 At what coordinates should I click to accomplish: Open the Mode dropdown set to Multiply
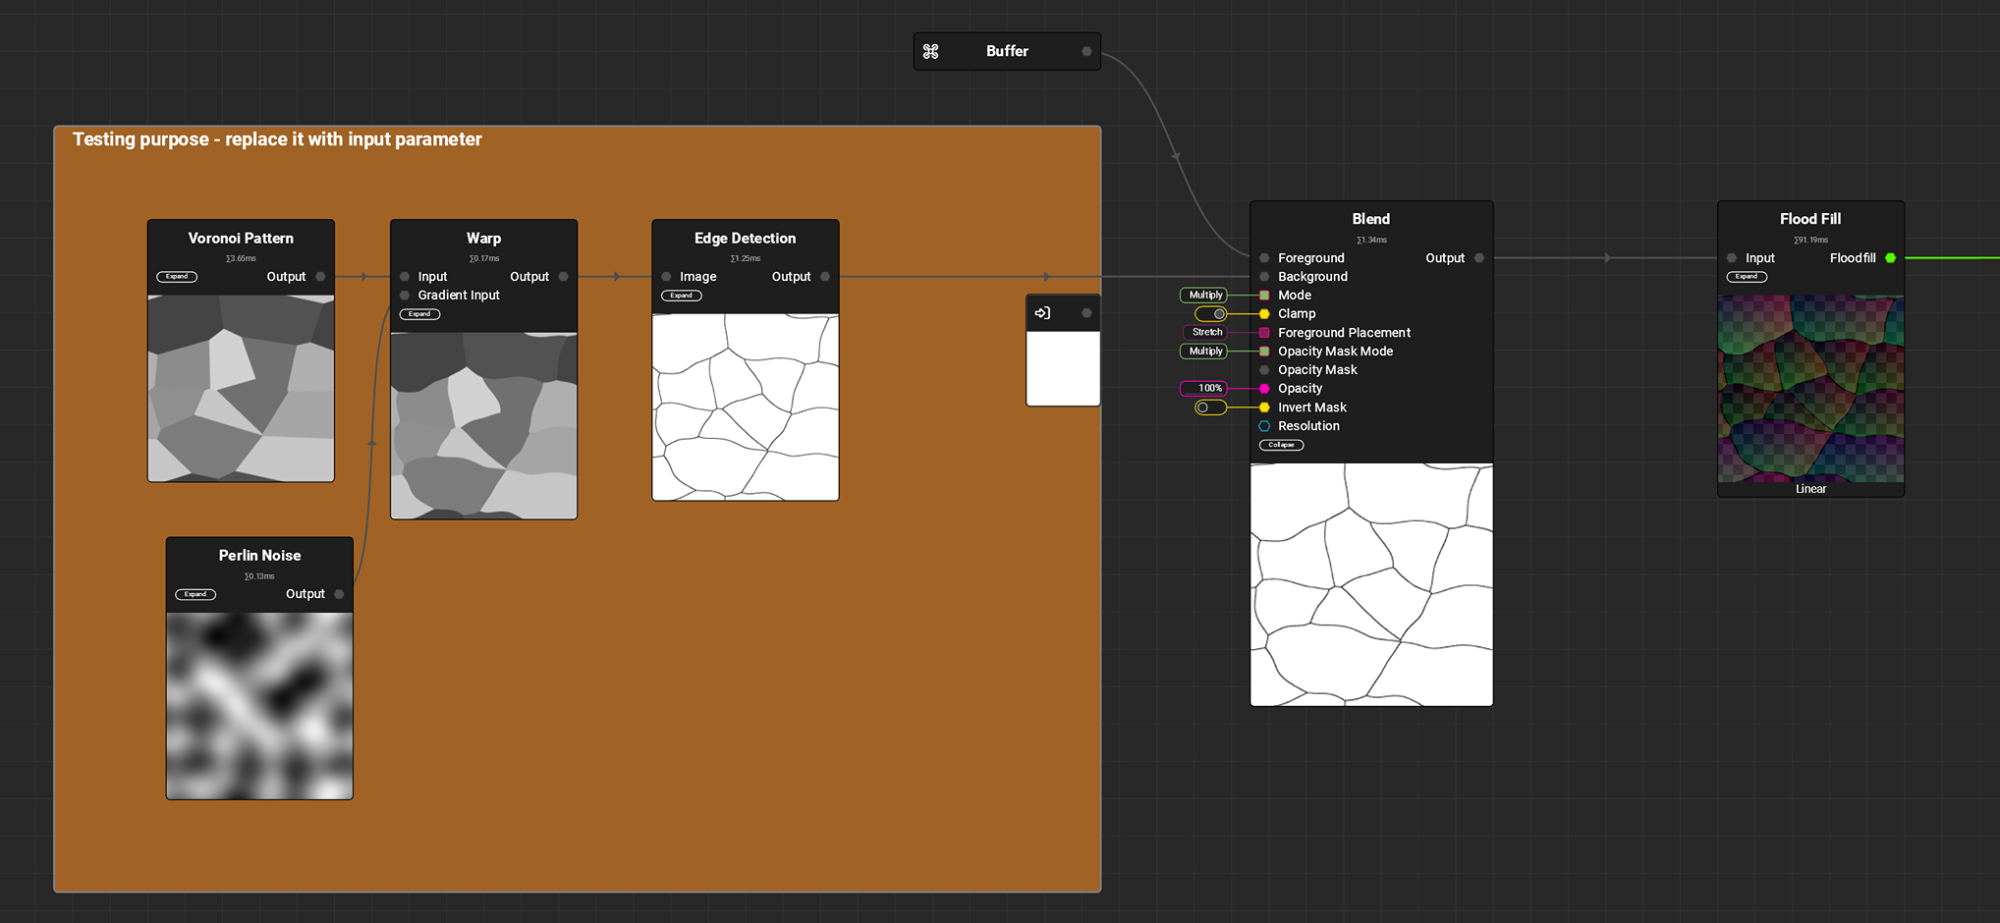tap(1204, 295)
